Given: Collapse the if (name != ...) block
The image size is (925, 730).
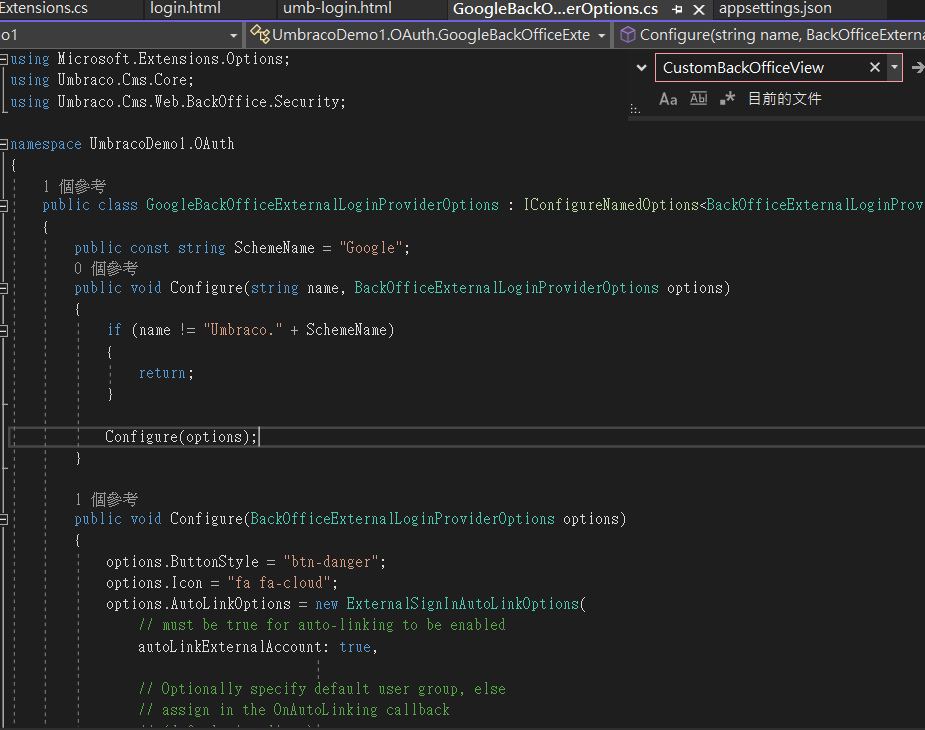Looking at the screenshot, I should click(x=4, y=330).
